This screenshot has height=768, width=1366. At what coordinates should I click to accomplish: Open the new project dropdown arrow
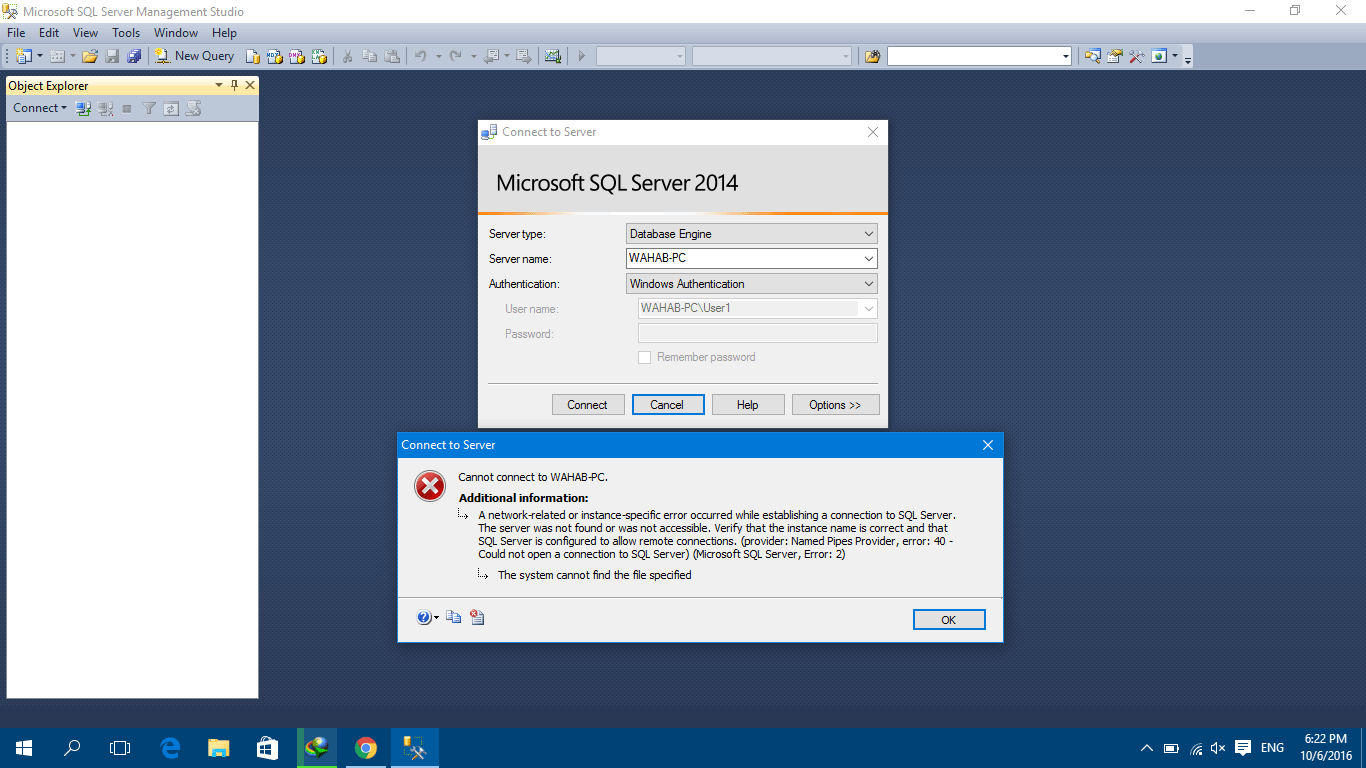[40, 56]
